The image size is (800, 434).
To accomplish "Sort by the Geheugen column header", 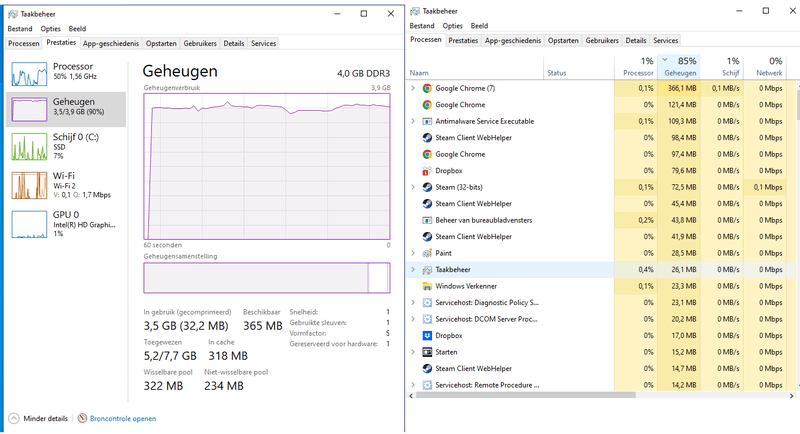I will tap(679, 67).
